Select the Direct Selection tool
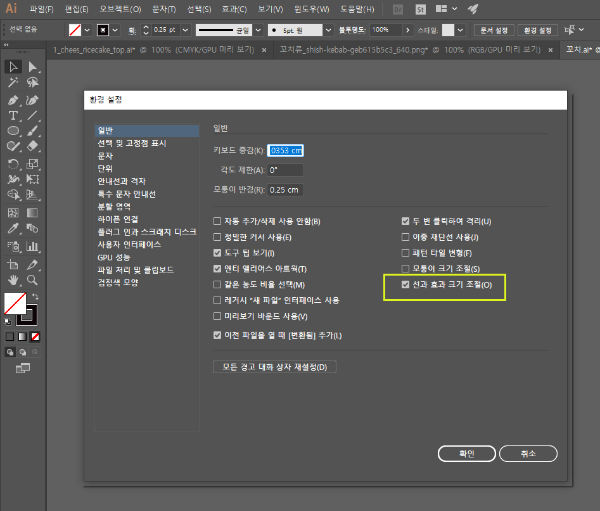This screenshot has width=600, height=511. (x=33, y=67)
